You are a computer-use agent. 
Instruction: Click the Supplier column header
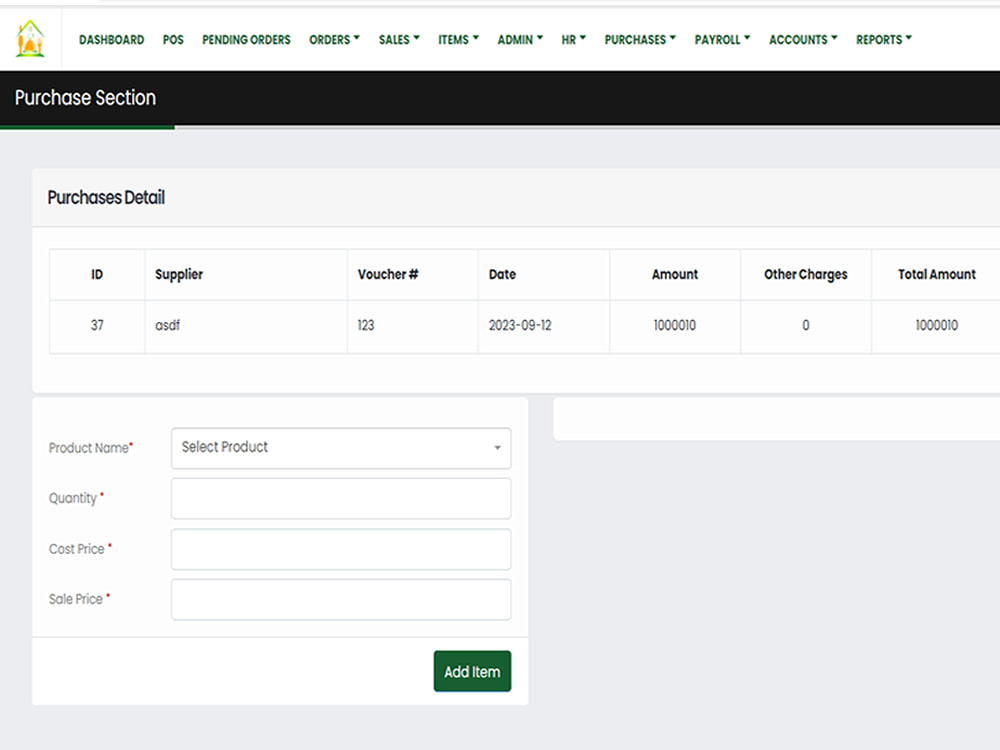click(246, 274)
